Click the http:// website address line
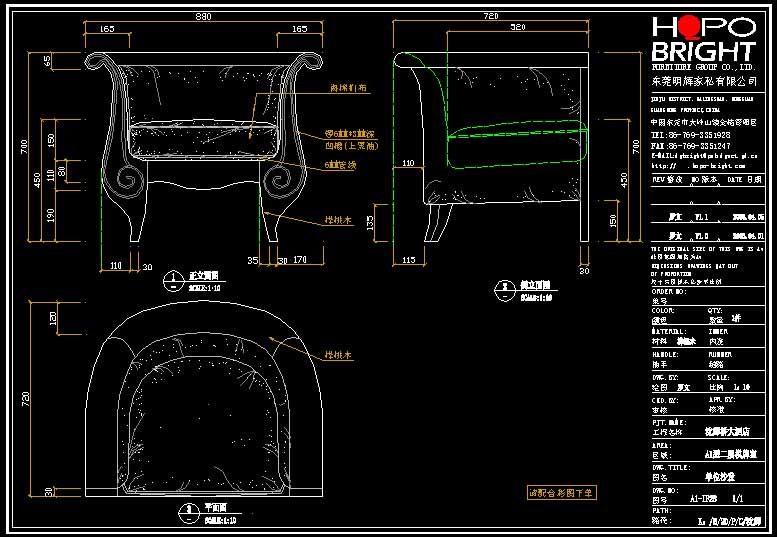The height and width of the screenshot is (537, 777). 699,166
